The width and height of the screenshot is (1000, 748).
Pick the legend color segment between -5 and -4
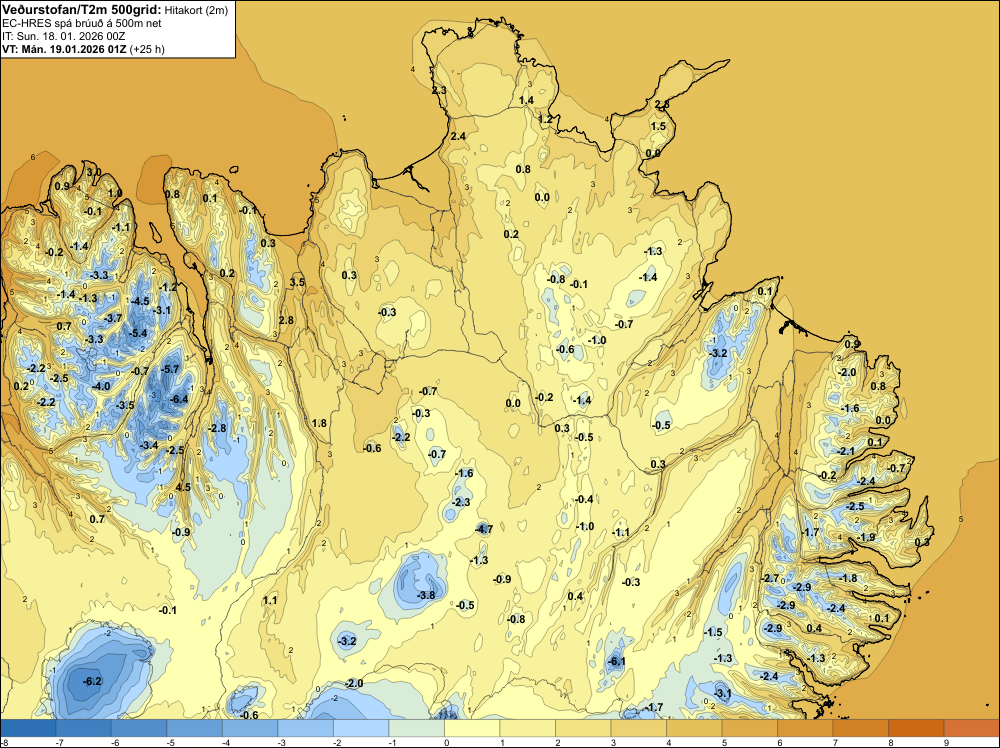[x=195, y=728]
